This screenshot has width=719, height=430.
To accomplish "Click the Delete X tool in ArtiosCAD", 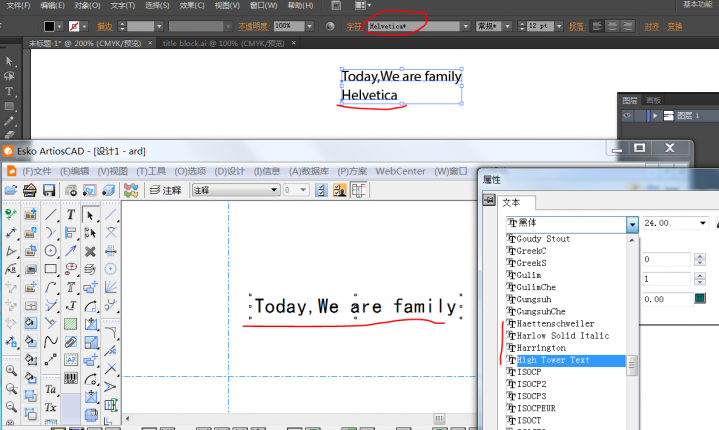I will pyautogui.click(x=90, y=251).
